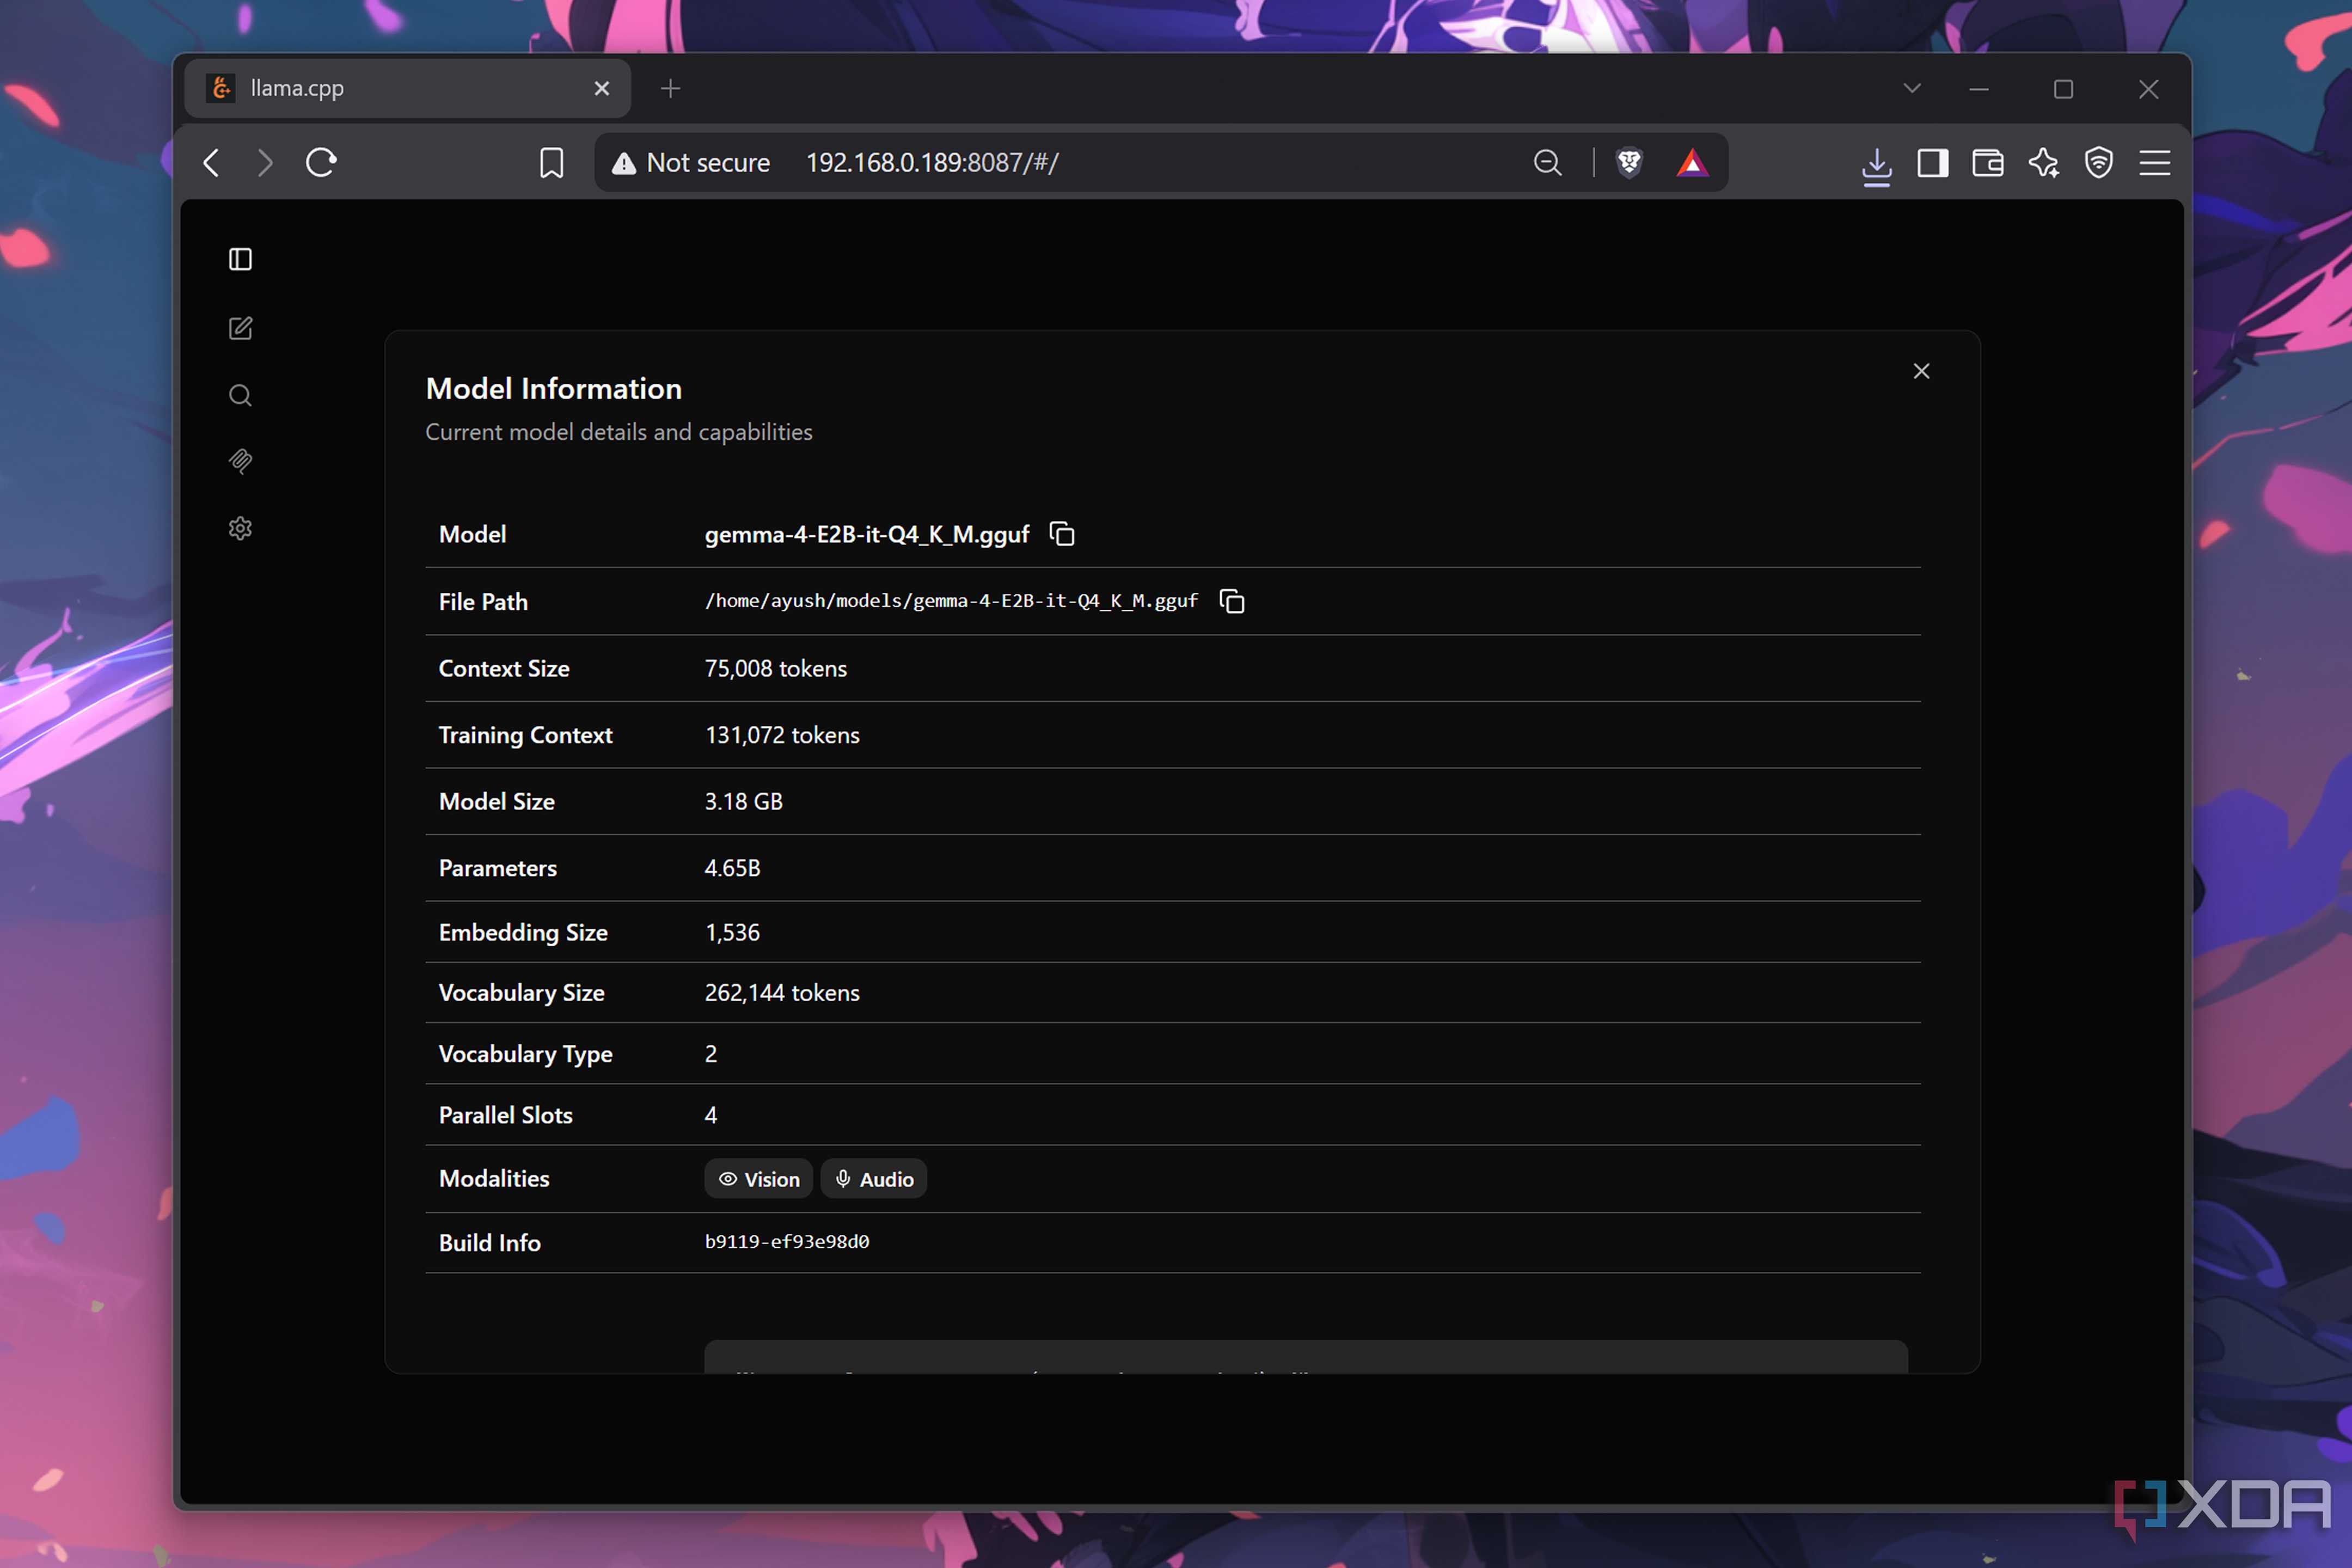2352x1568 pixels.
Task: Click the Embedding Size value 1,536
Action: tap(732, 933)
